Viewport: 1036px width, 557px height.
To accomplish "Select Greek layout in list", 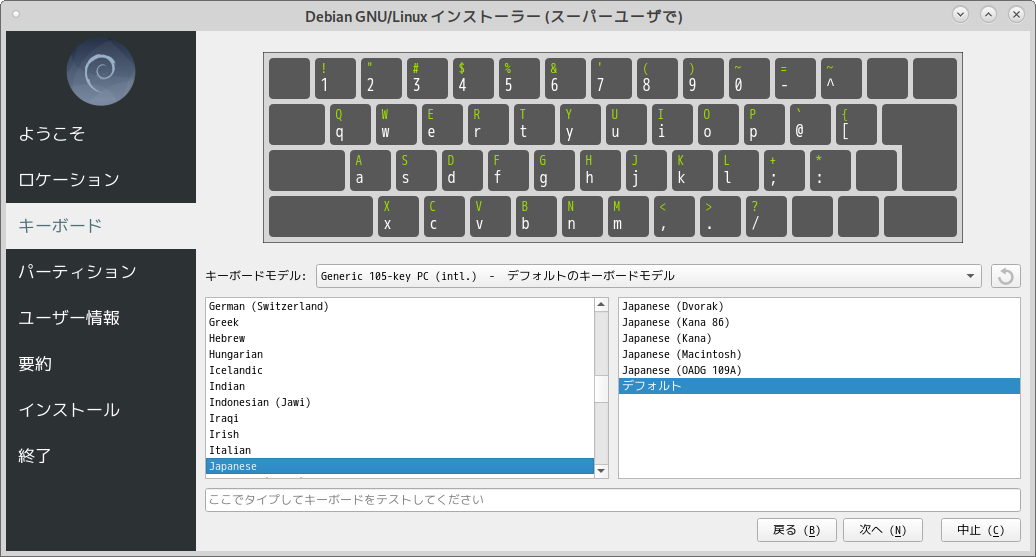I will [x=400, y=322].
